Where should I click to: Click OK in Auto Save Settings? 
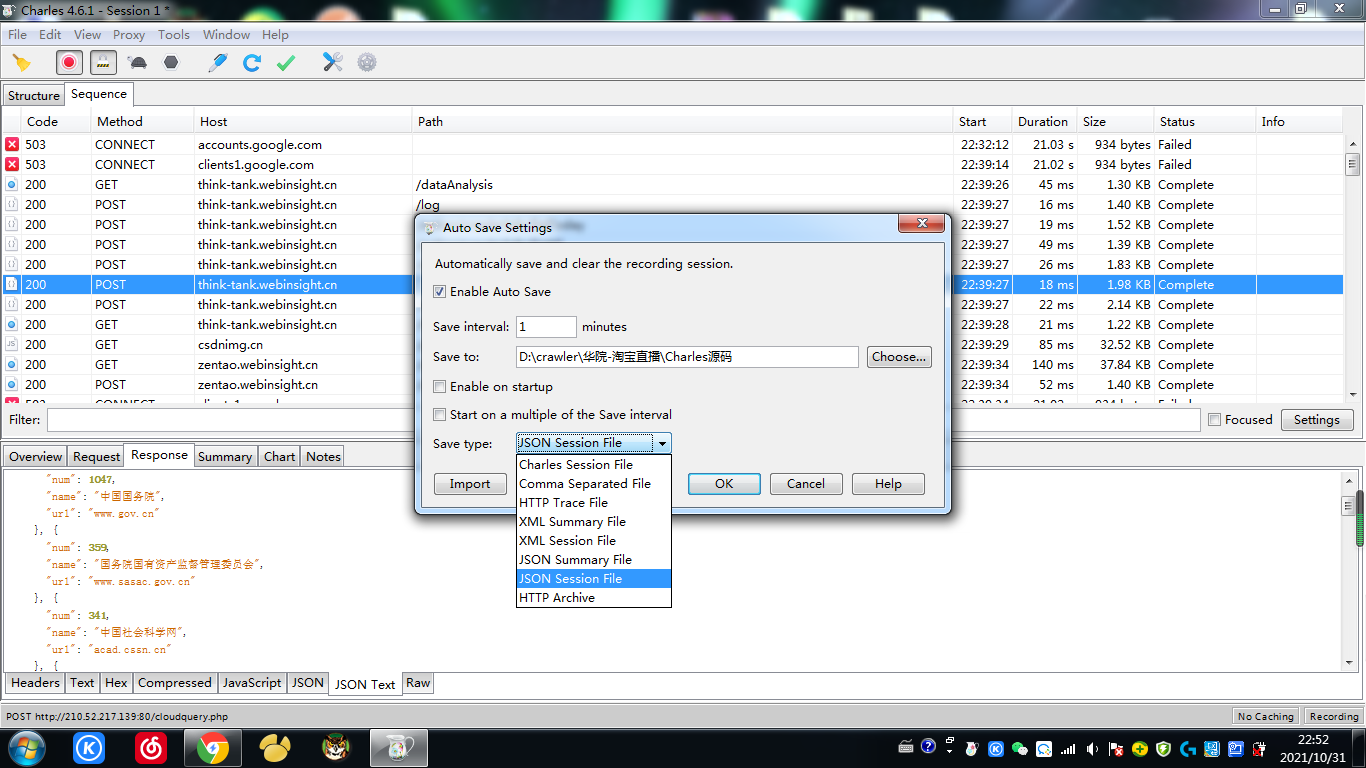(x=724, y=484)
